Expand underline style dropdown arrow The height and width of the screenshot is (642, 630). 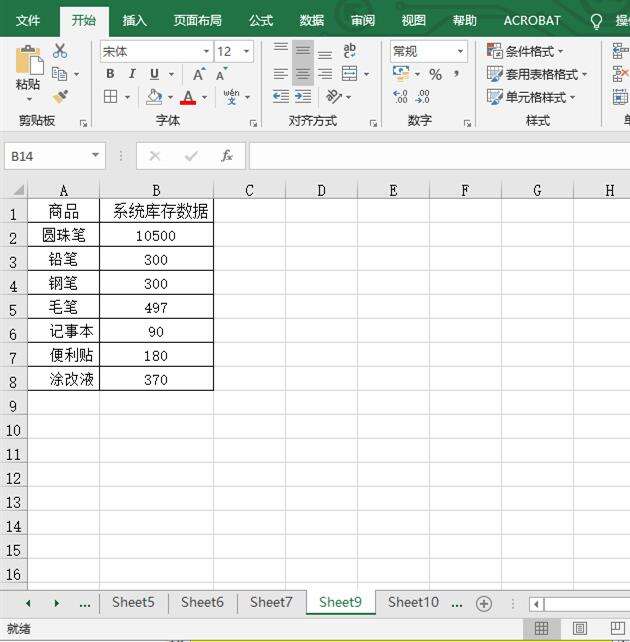(172, 75)
